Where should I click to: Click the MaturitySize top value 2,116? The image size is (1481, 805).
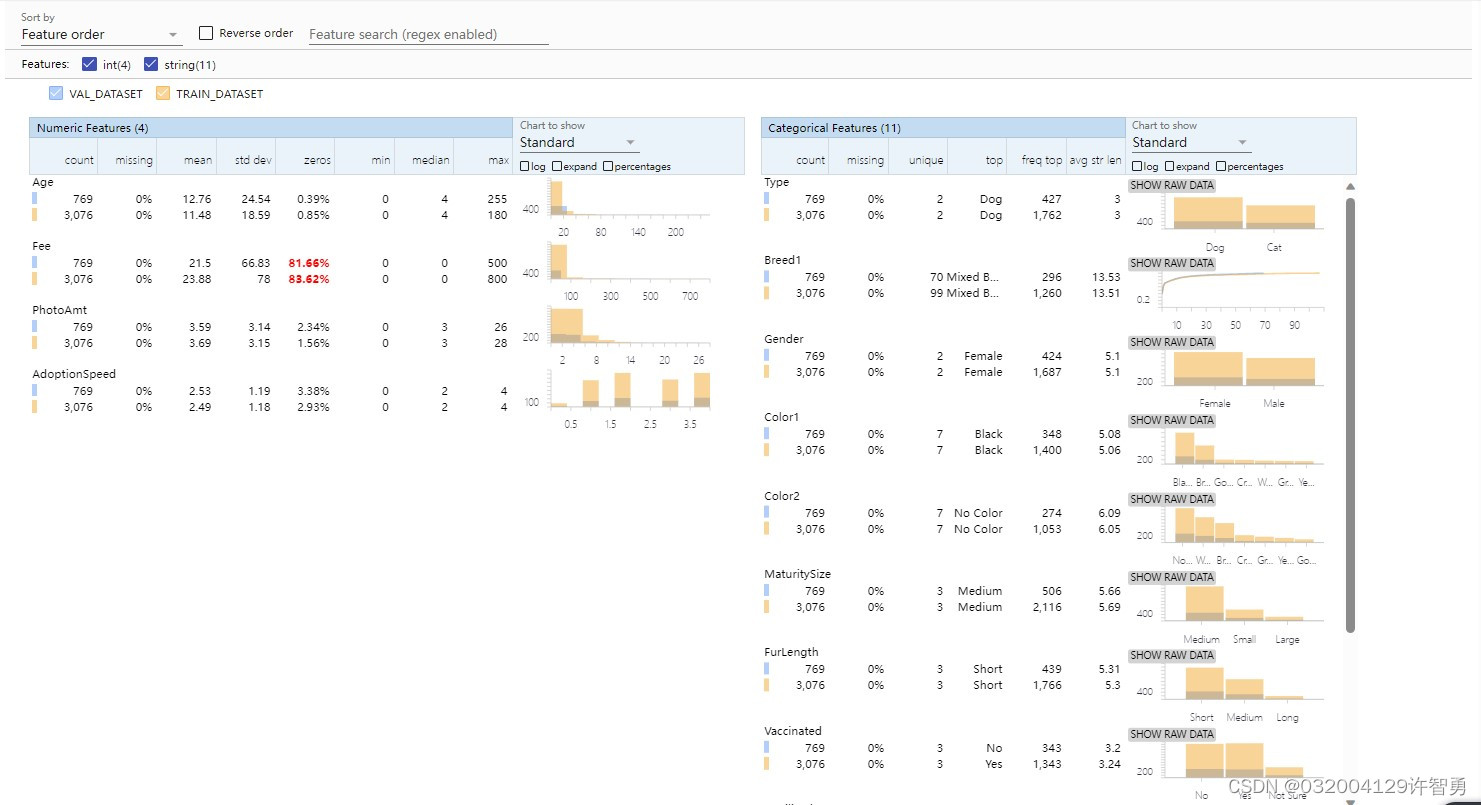click(1047, 607)
